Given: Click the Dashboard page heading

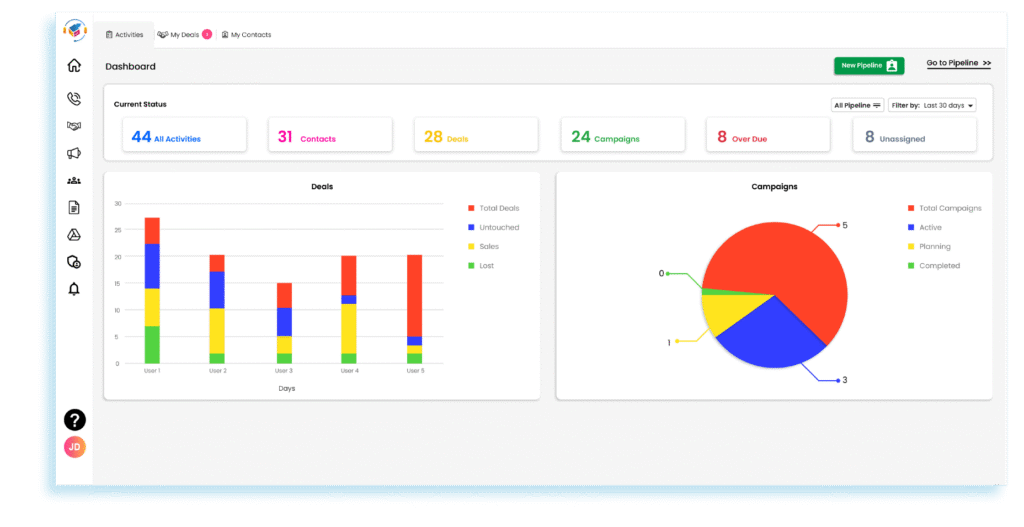Looking at the screenshot, I should [x=131, y=67].
